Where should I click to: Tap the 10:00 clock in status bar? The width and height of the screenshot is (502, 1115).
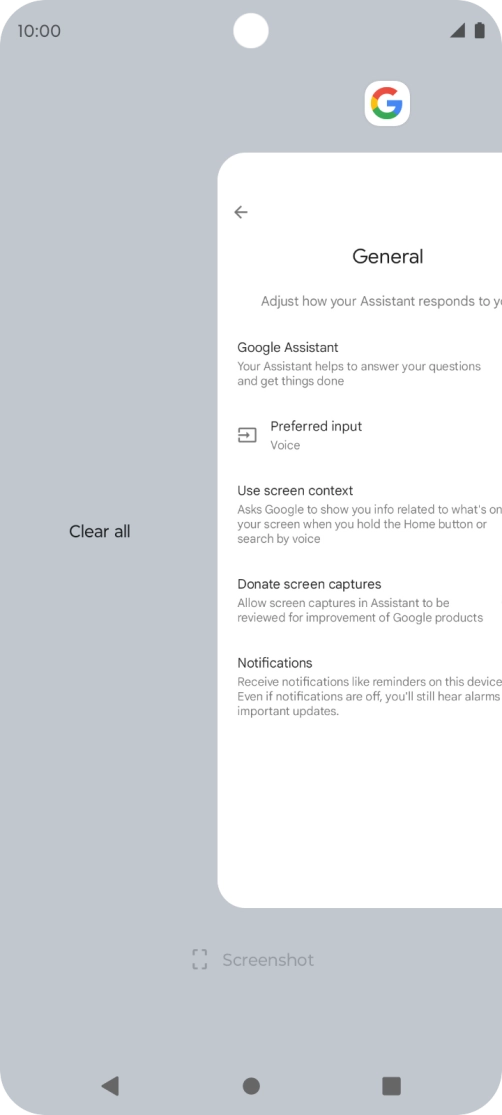[x=39, y=31]
